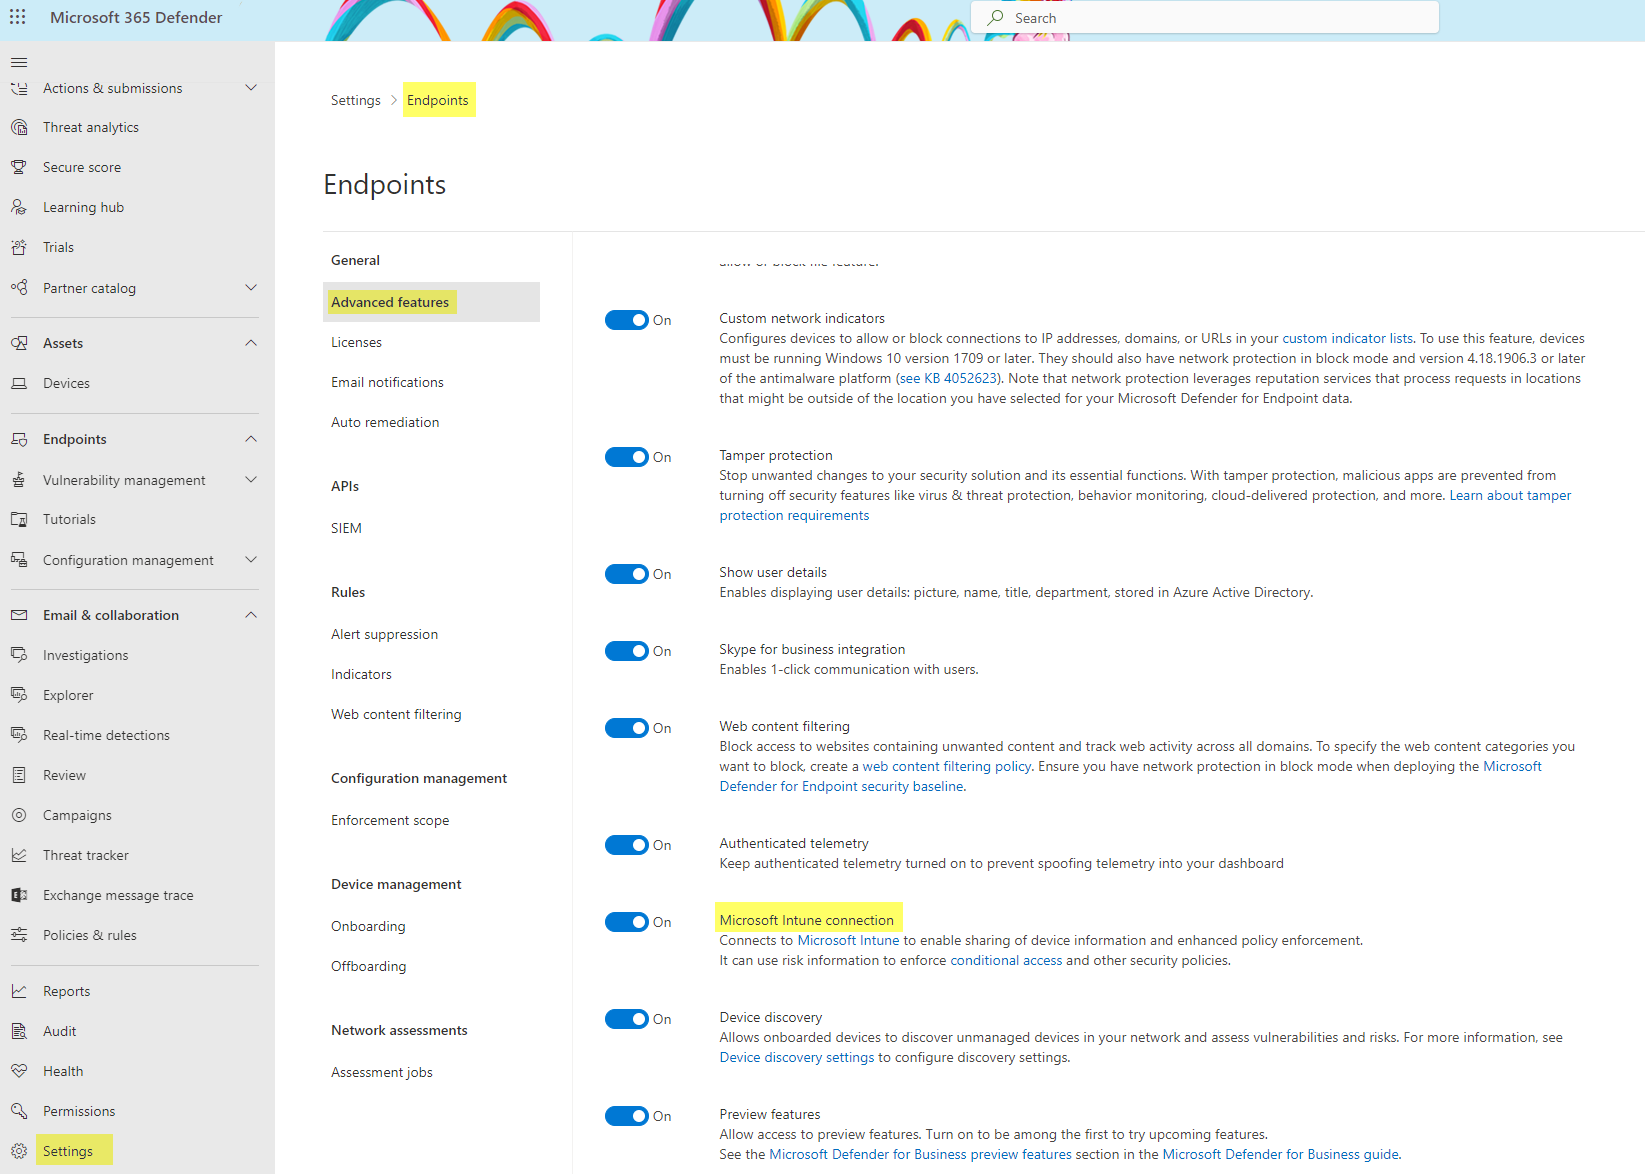Screen dimensions: 1645x1174
Task: Expand Vulnerability management chevron
Action: [251, 480]
